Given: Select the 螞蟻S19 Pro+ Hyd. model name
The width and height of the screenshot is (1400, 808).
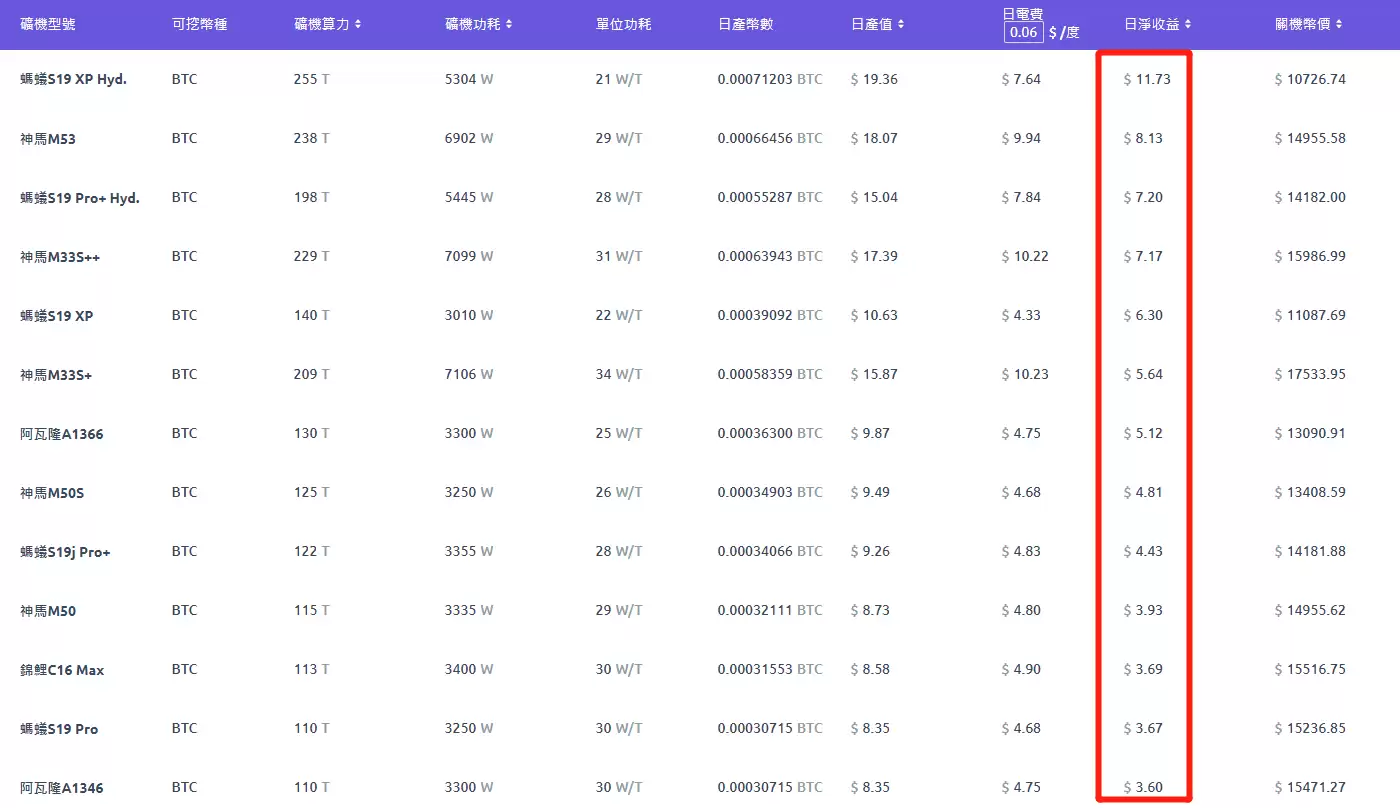Looking at the screenshot, I should point(78,197).
